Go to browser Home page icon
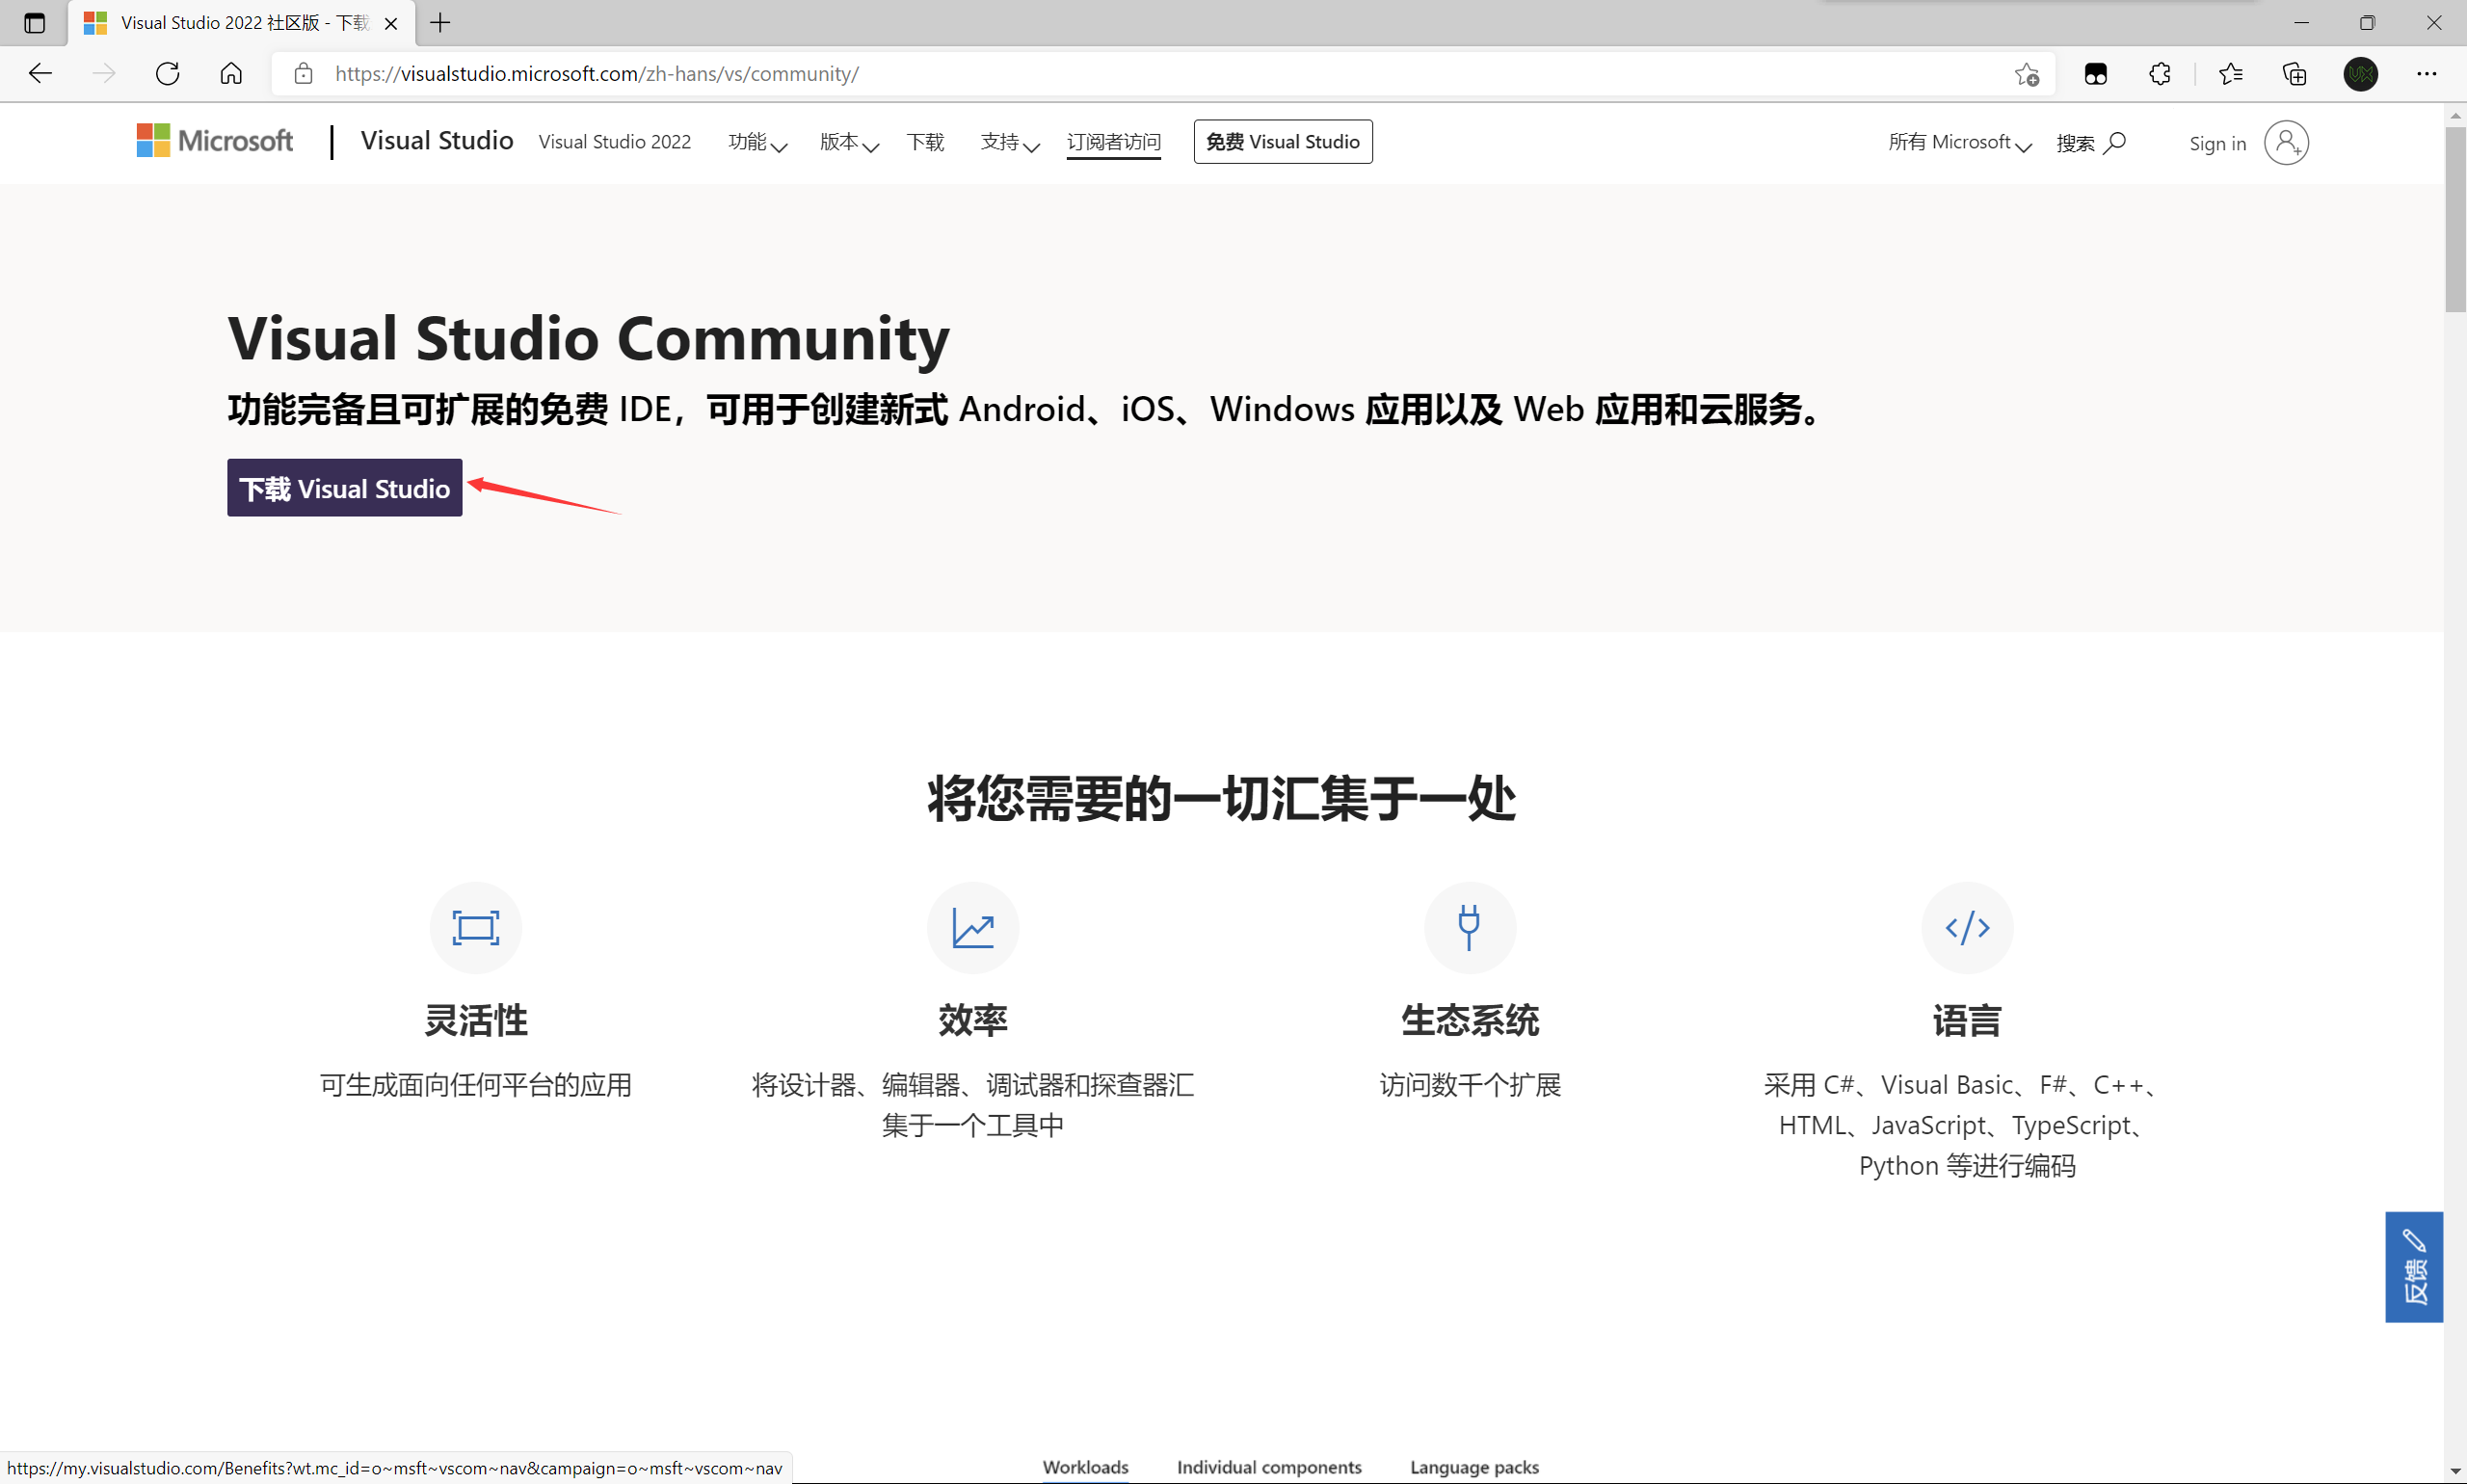This screenshot has width=2467, height=1484. tap(231, 73)
